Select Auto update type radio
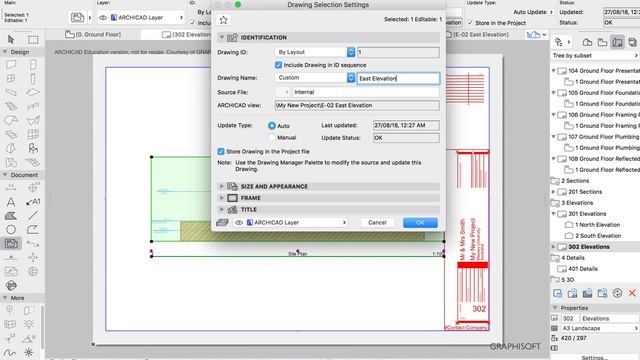This screenshot has width=640, height=360. (271, 126)
